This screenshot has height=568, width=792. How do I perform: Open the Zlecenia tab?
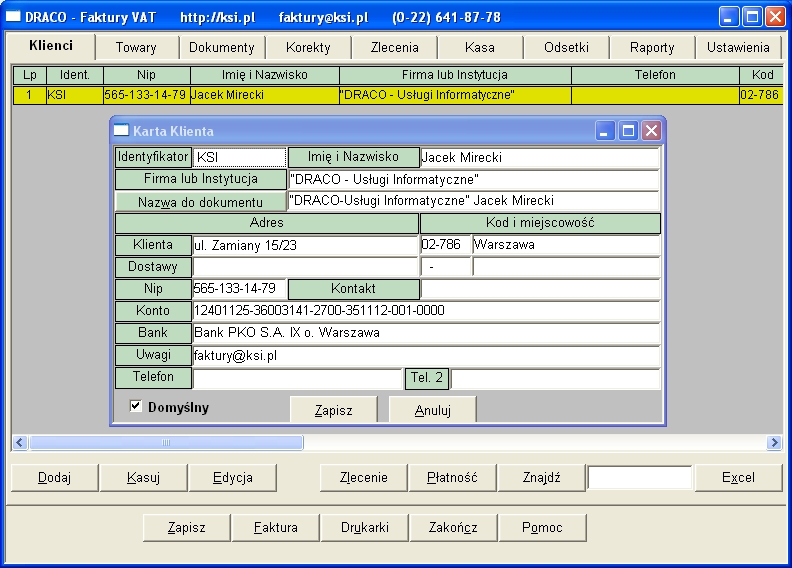(394, 47)
